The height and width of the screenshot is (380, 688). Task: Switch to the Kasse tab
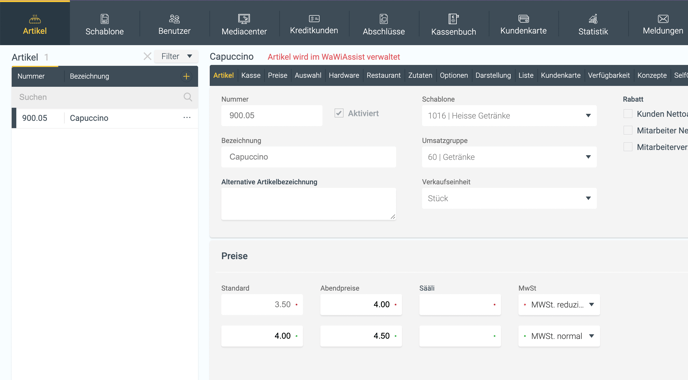(x=251, y=75)
